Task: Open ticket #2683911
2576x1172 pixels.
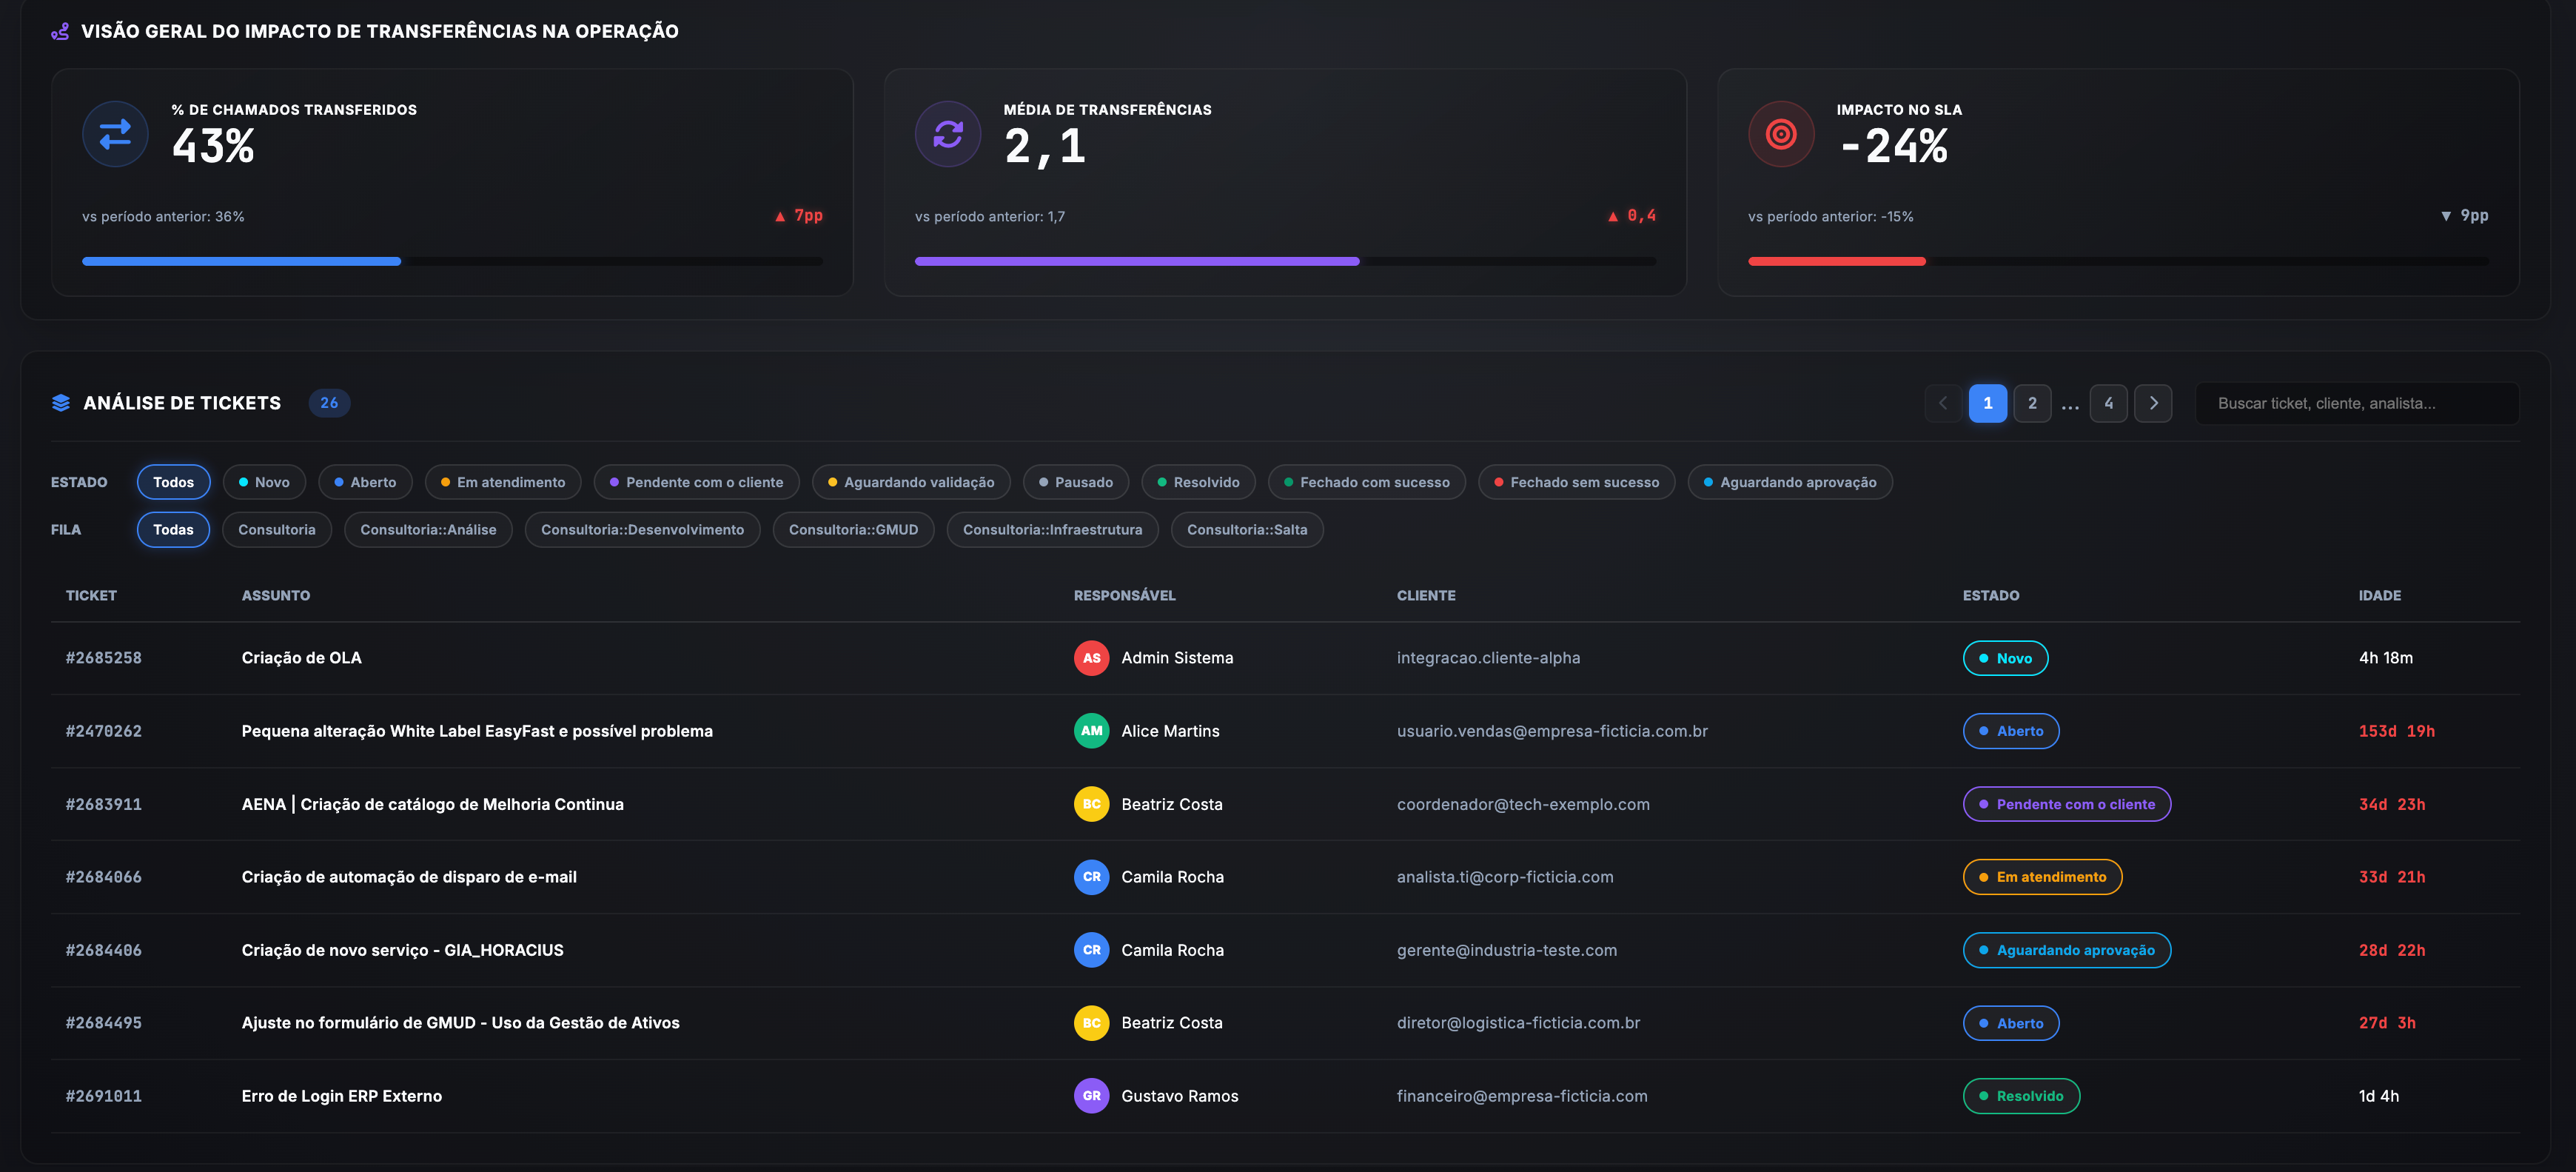Action: 104,804
